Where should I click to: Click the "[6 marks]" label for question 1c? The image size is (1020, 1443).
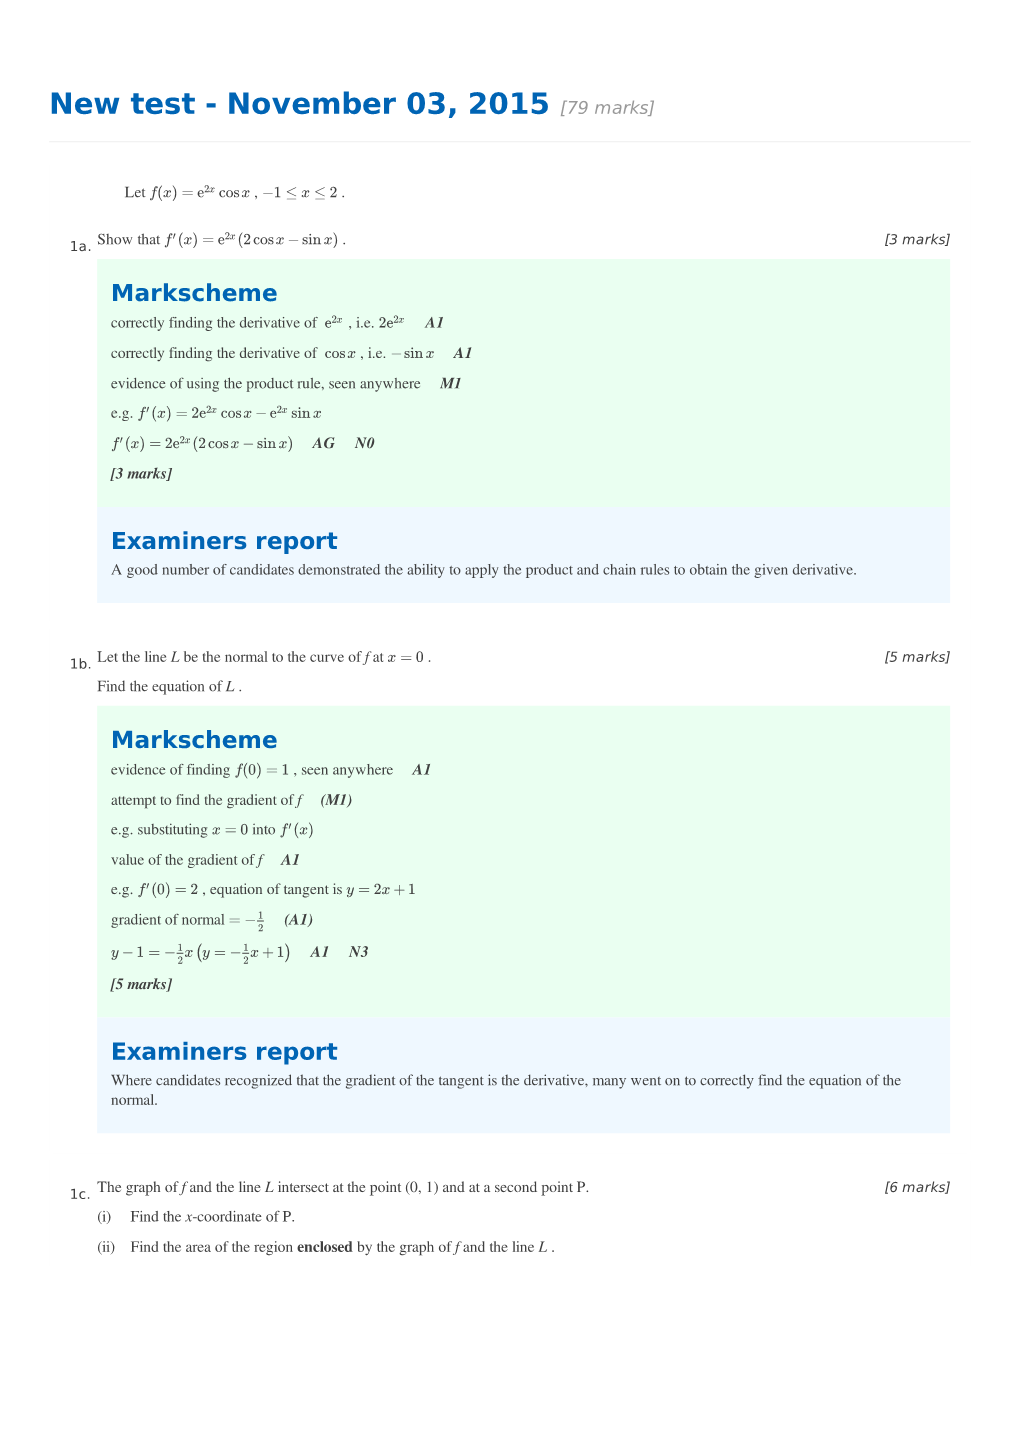click(x=916, y=1187)
